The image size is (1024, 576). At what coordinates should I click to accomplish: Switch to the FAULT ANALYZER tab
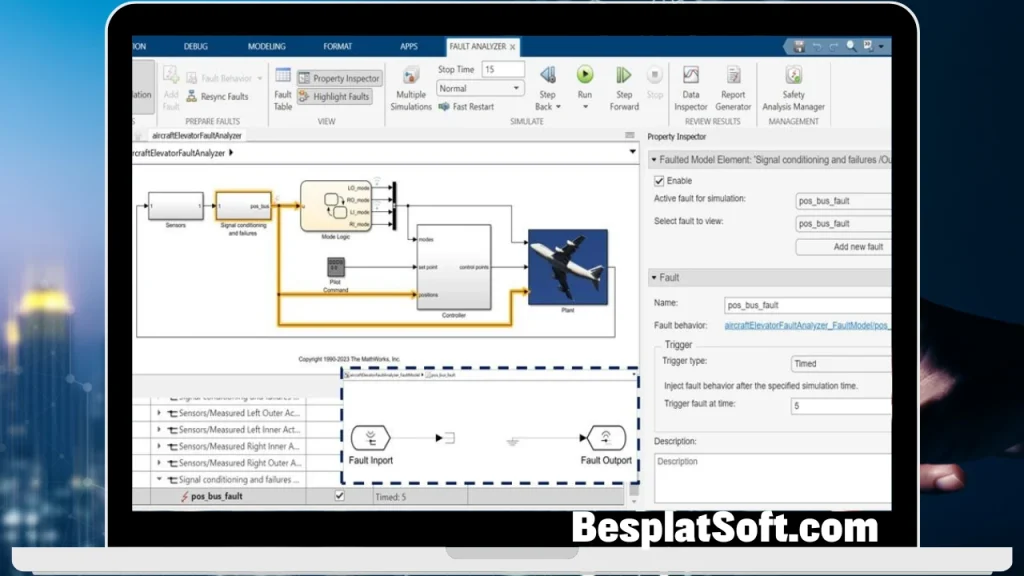479,46
